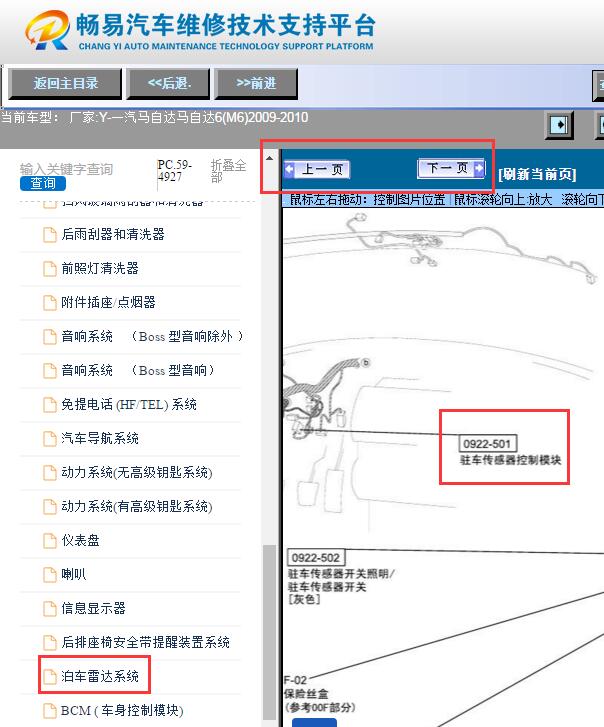Screen dimensions: 604x727
Task: Click 驻车传感器控制模块 text in diagram
Action: (x=510, y=460)
